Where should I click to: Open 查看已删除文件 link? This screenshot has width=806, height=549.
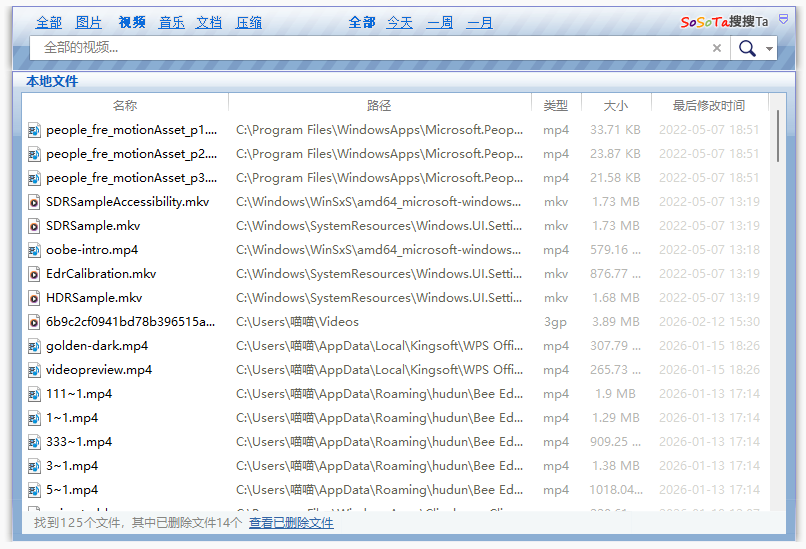(x=291, y=523)
